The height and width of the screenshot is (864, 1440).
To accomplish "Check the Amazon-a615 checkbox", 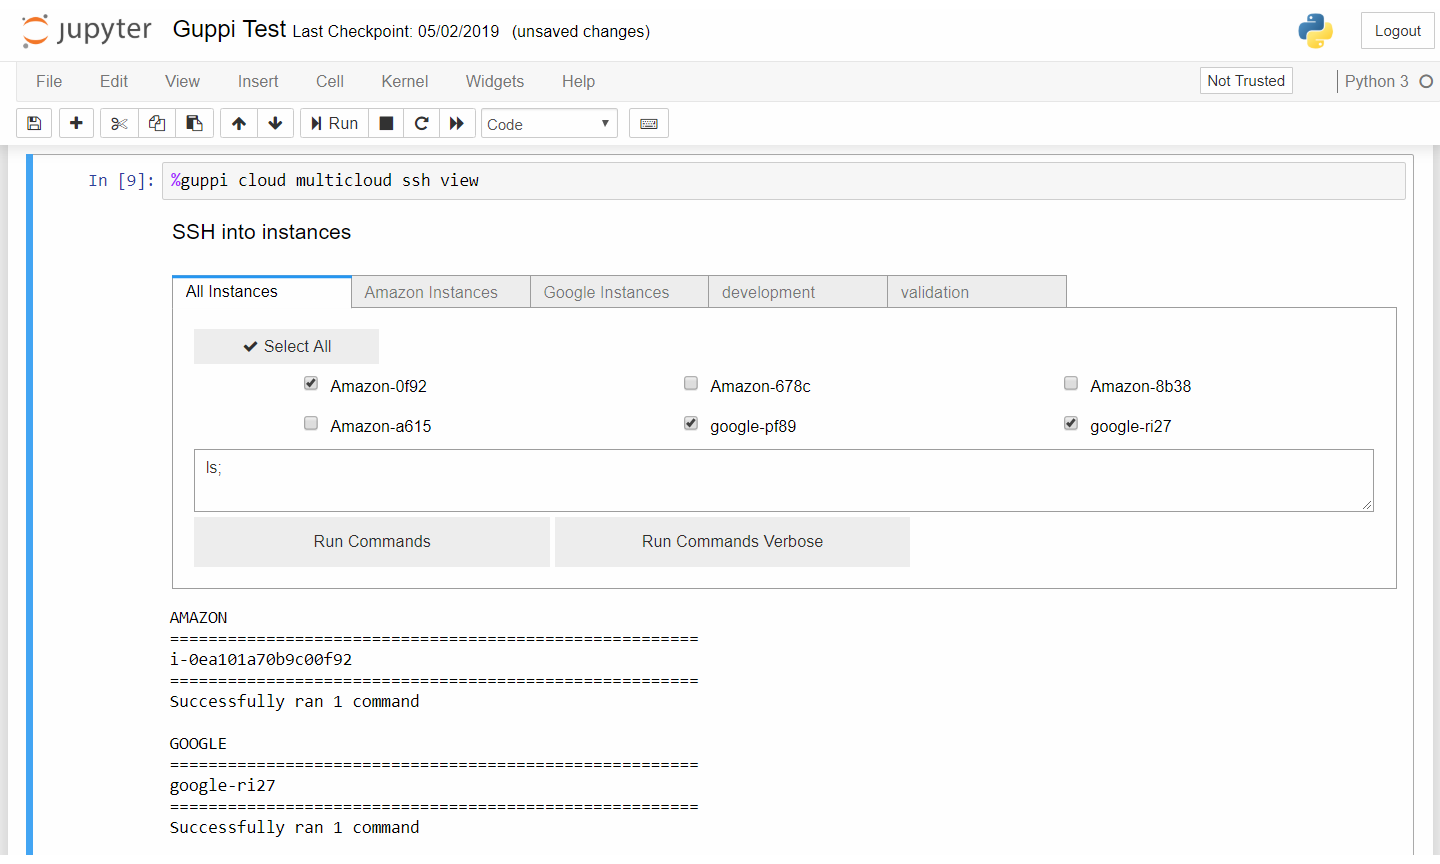I will pyautogui.click(x=311, y=424).
